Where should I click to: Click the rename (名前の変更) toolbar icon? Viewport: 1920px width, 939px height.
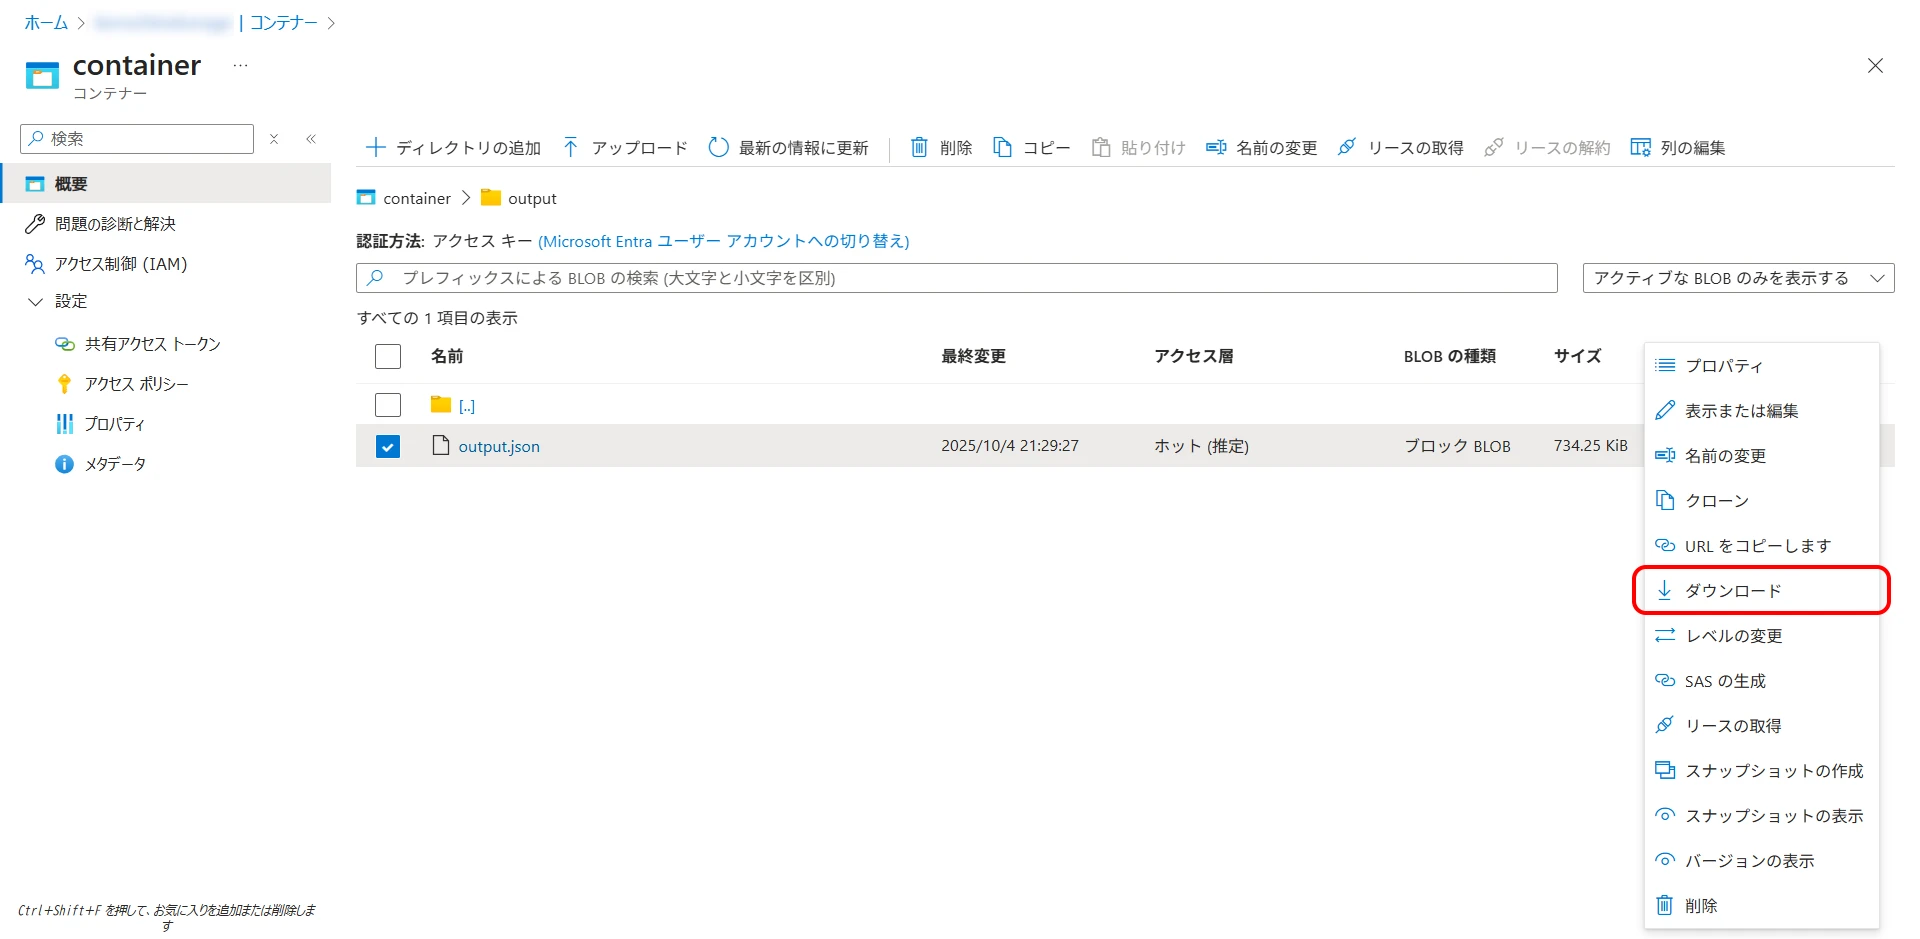tap(1216, 148)
